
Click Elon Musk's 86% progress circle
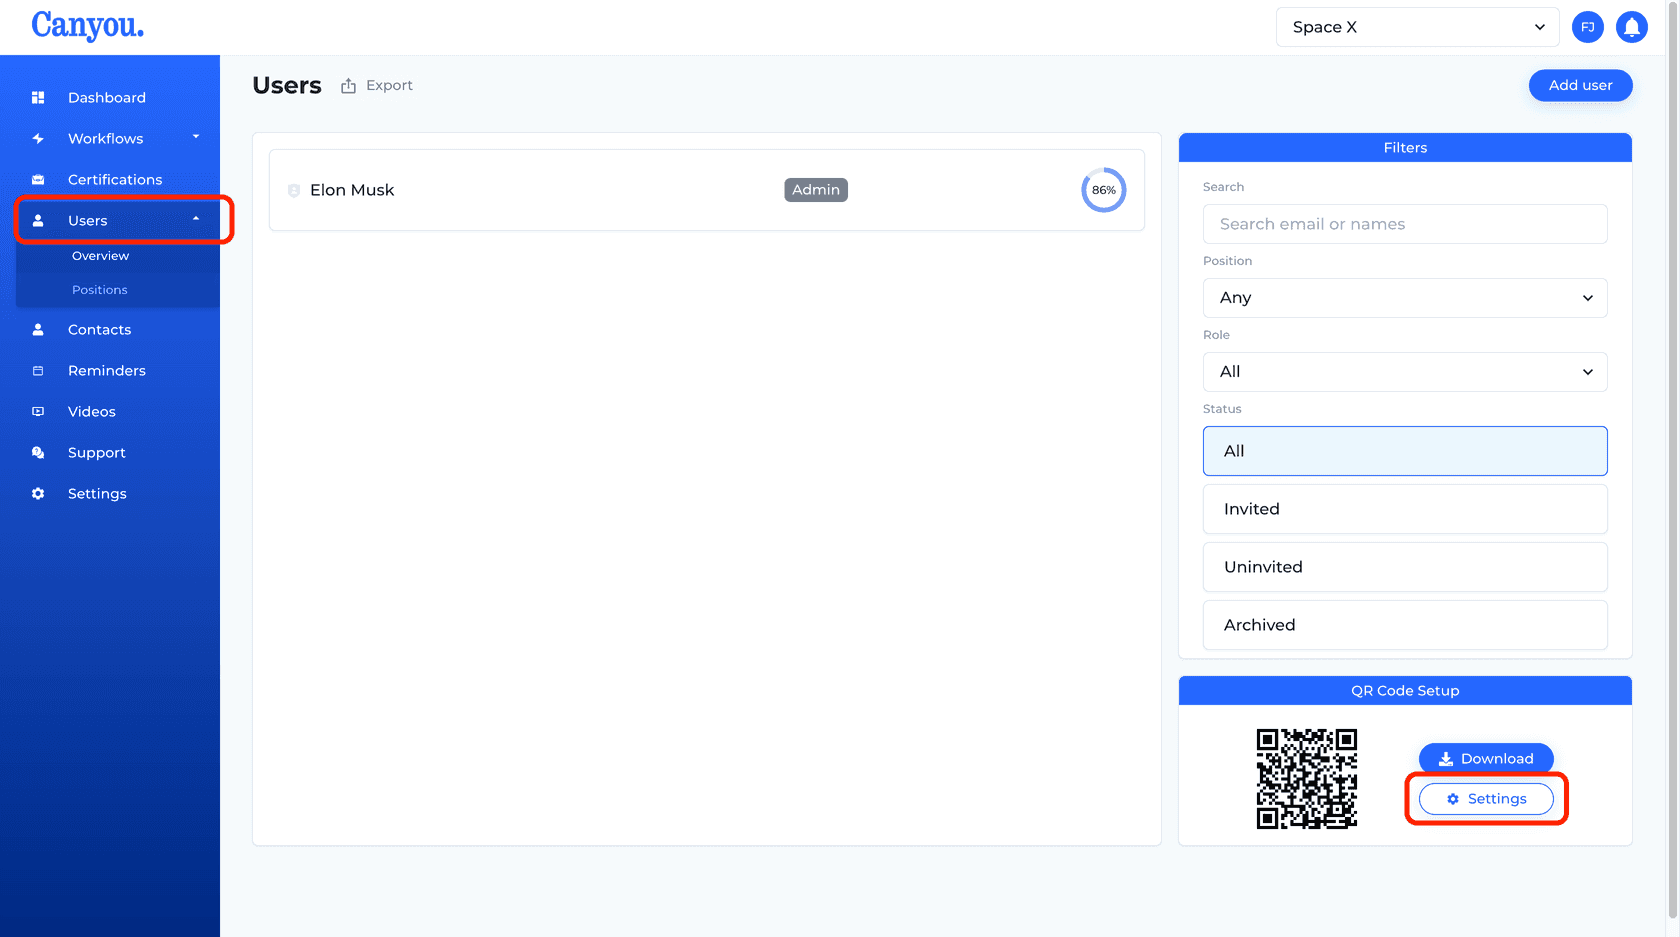point(1103,190)
